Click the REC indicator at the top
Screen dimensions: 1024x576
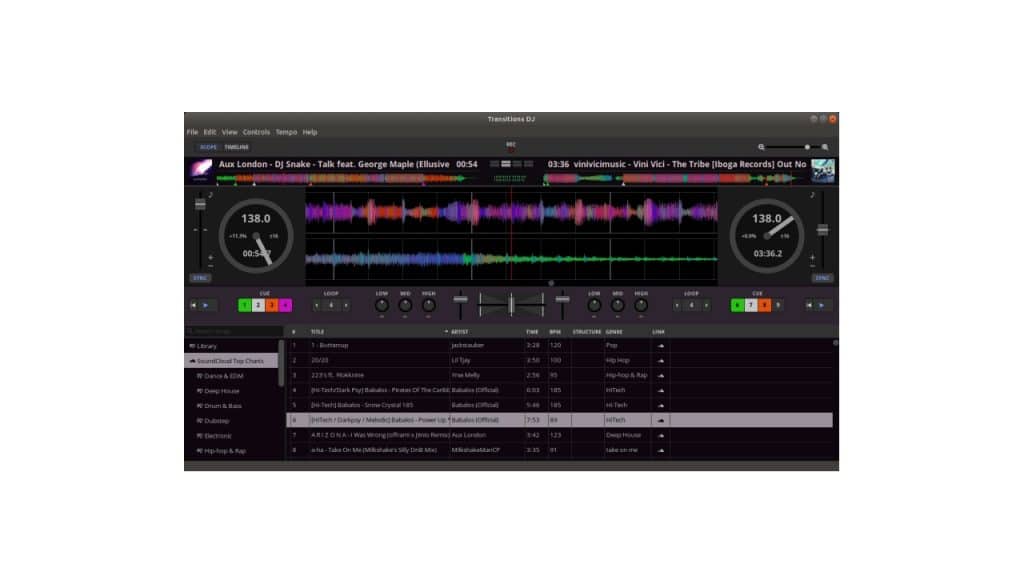511,144
